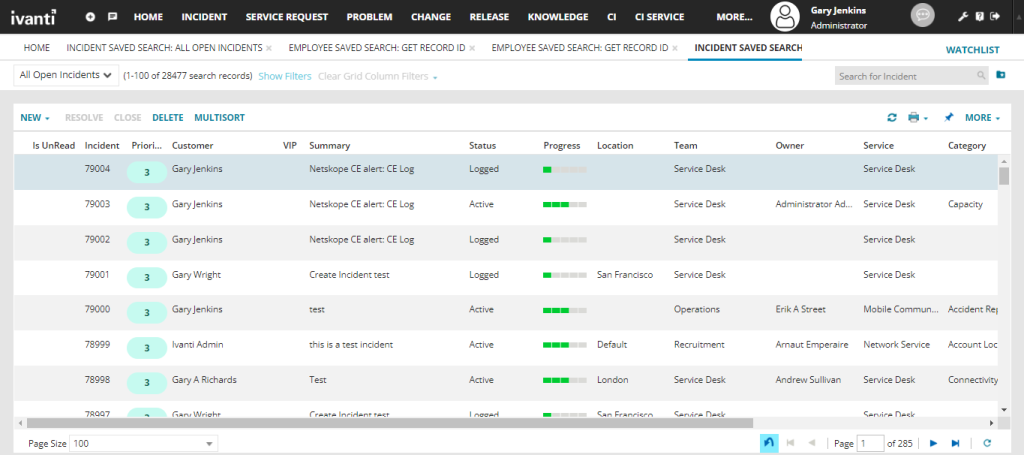Click the highlighted undo arrow pager icon
The height and width of the screenshot is (470, 1024).
click(x=769, y=443)
